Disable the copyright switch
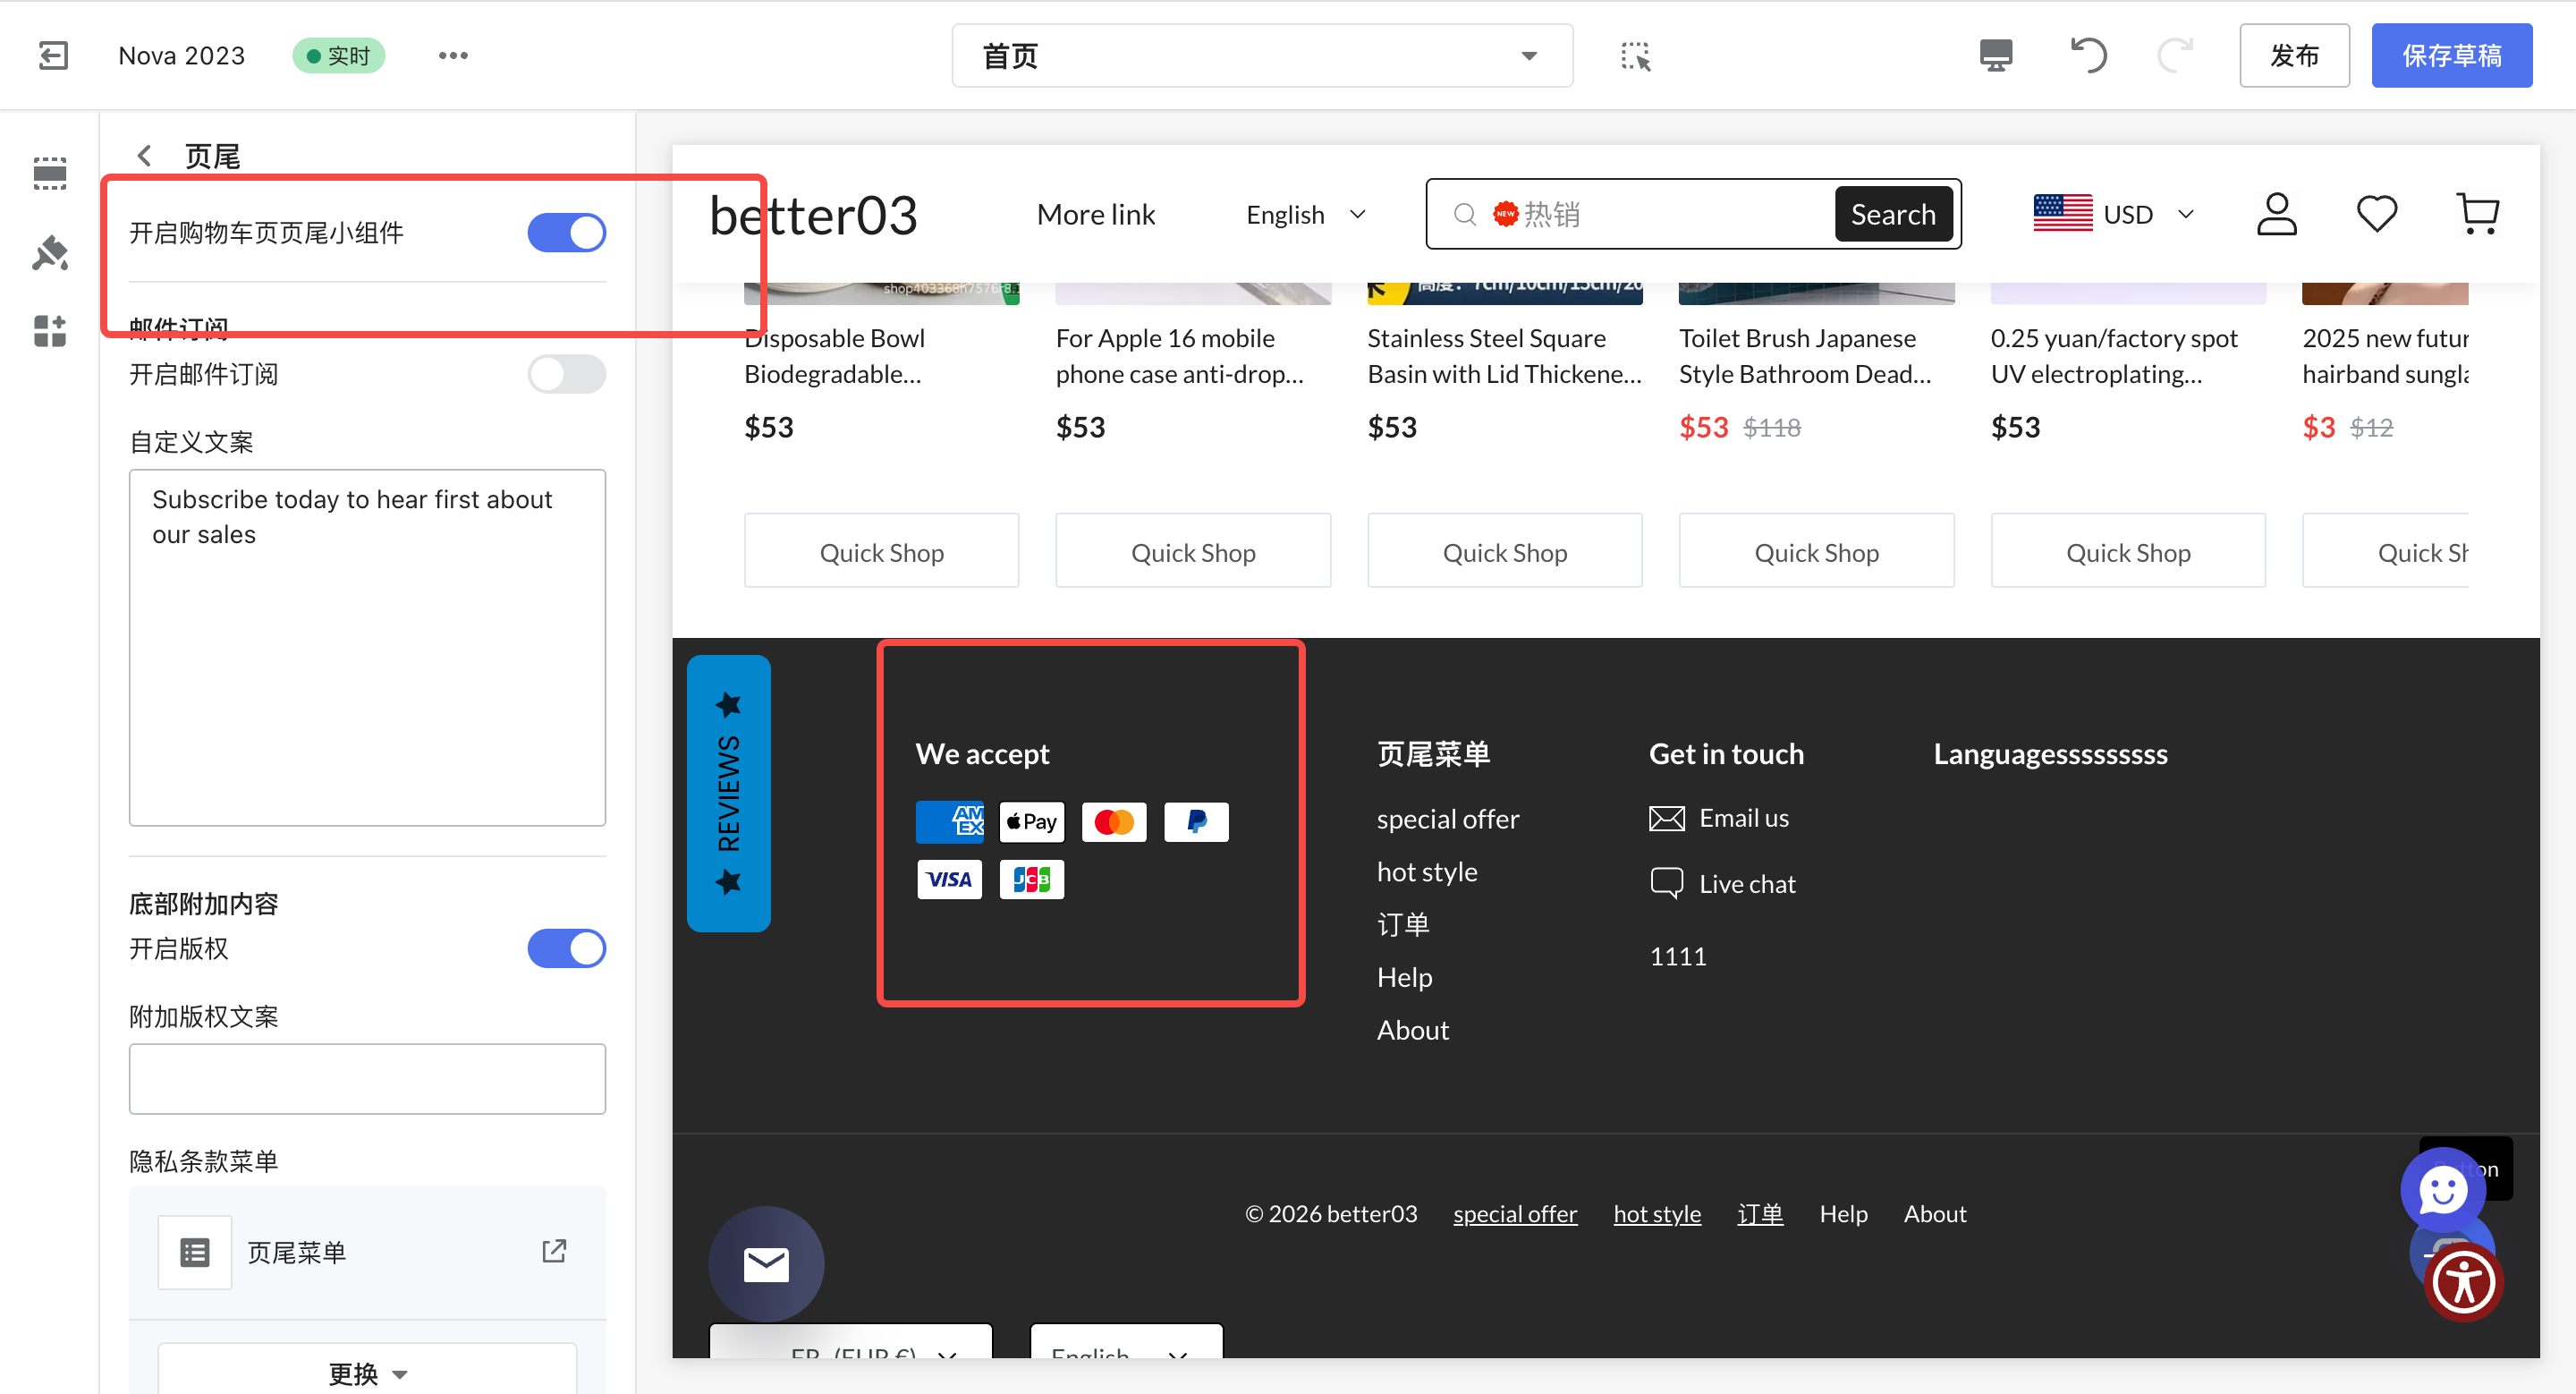The image size is (2576, 1394). [566, 948]
